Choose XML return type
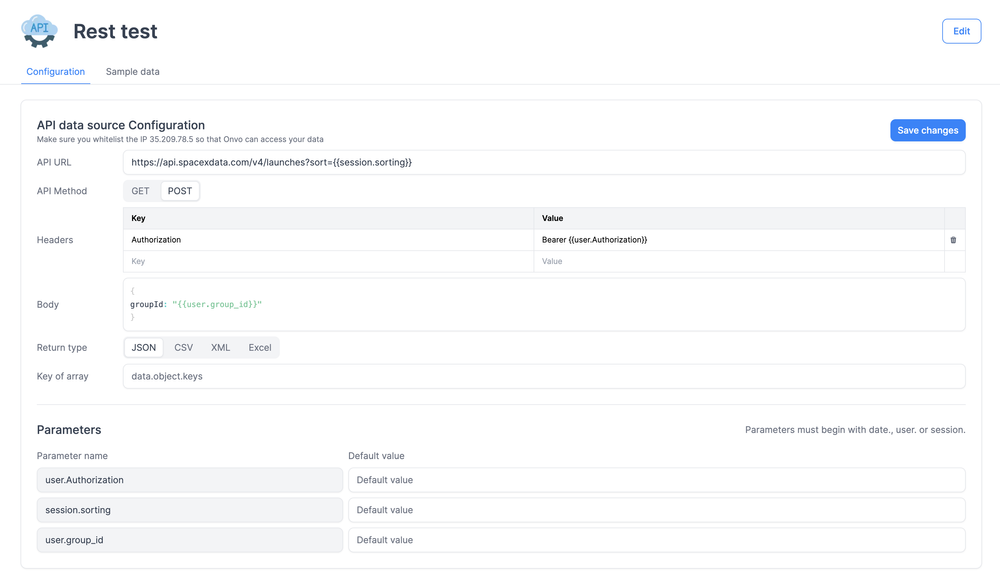The image size is (1000, 575). (x=220, y=348)
